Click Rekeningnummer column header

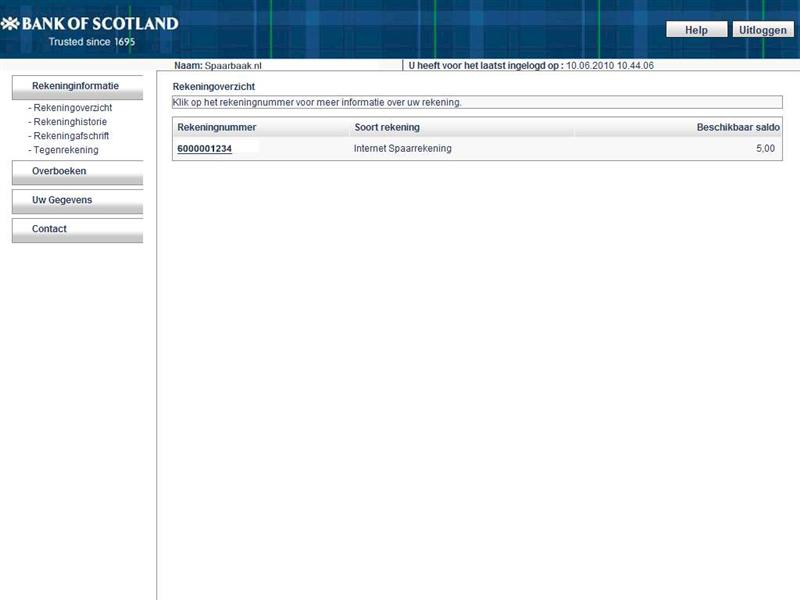pyautogui.click(x=216, y=127)
